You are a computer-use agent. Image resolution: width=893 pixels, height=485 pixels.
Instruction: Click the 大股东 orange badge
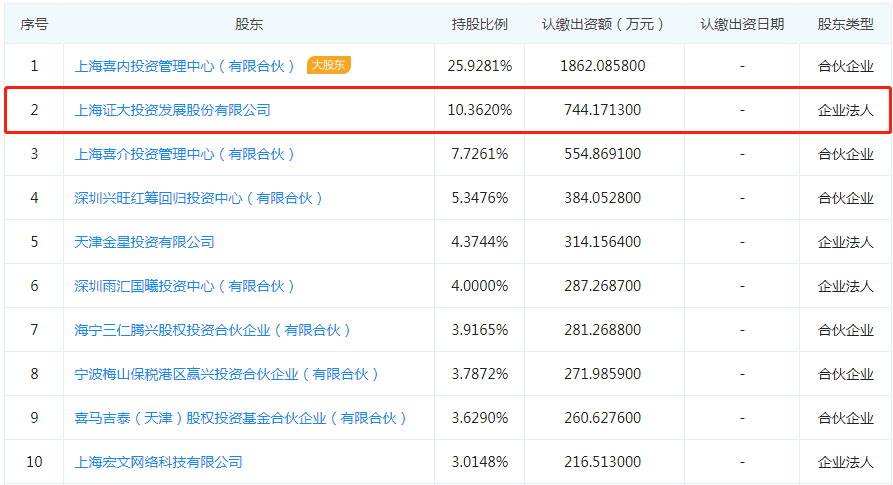pos(329,65)
